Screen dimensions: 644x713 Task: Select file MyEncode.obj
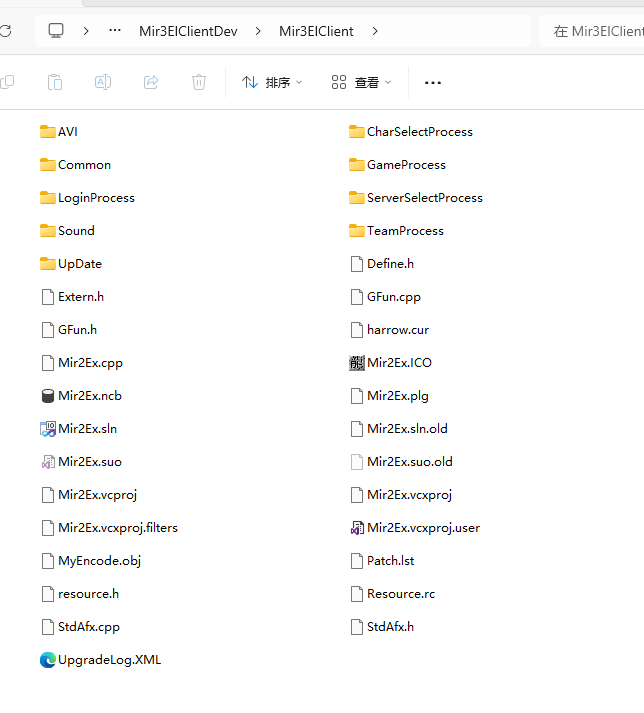(x=91, y=561)
